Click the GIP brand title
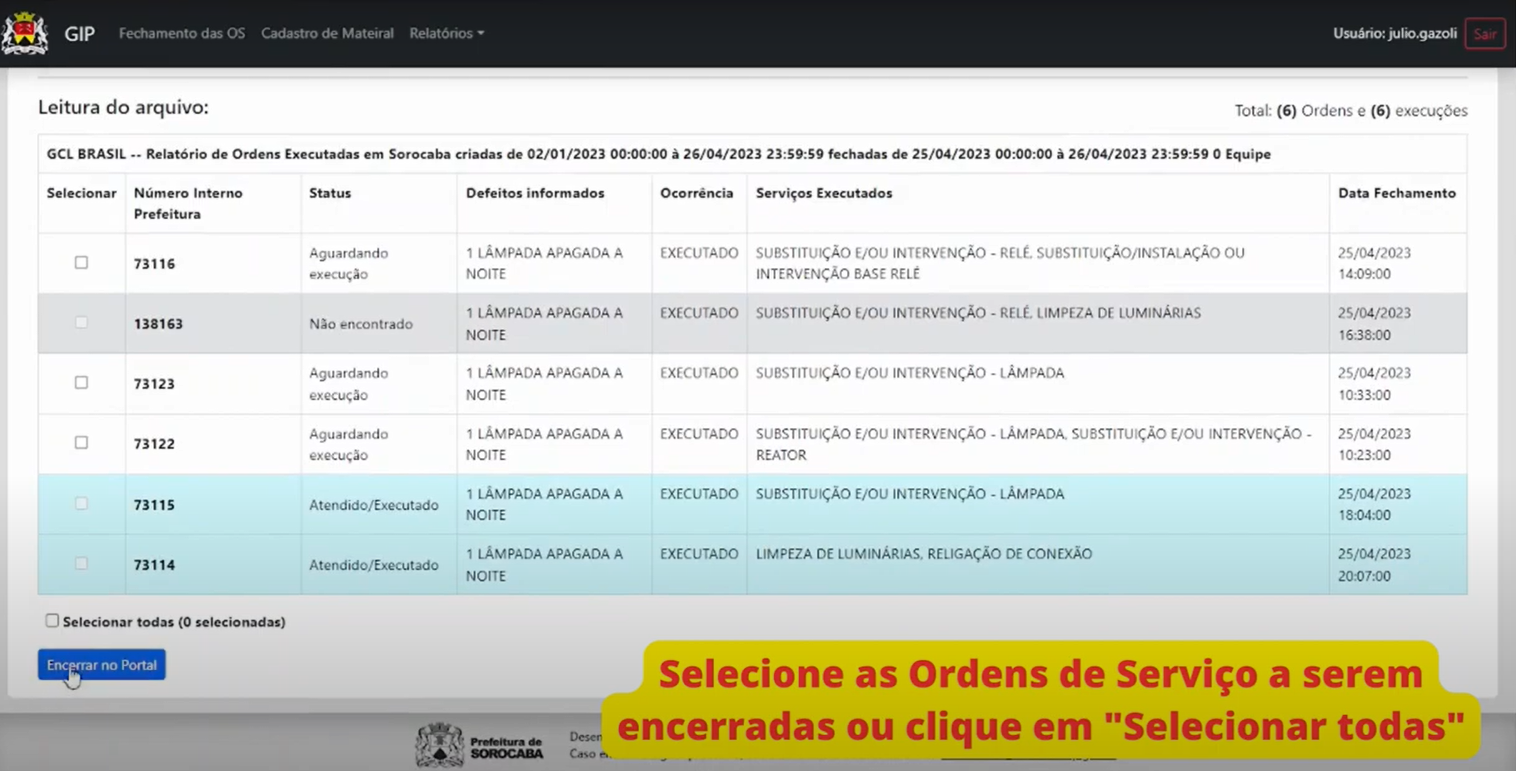Screen dimensions: 1516x776 pos(80,33)
